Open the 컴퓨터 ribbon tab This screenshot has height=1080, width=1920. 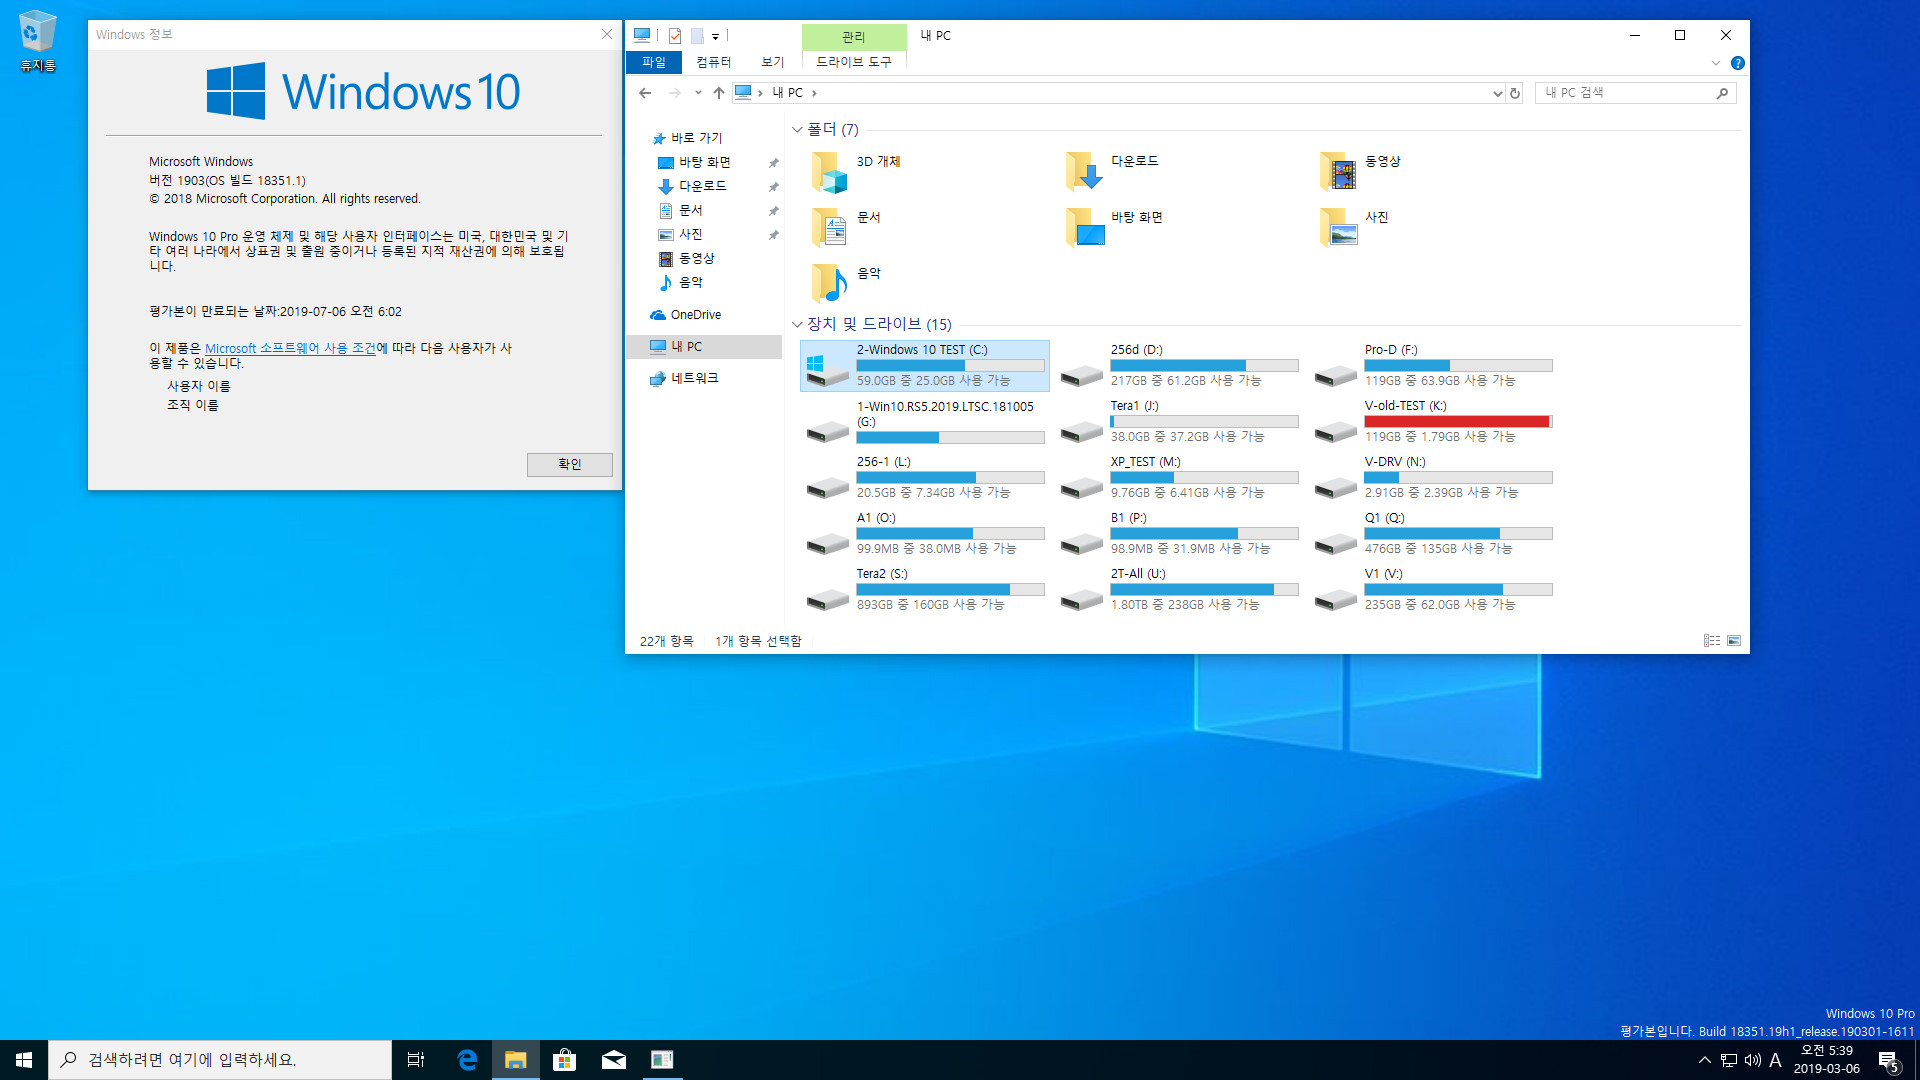click(x=714, y=62)
